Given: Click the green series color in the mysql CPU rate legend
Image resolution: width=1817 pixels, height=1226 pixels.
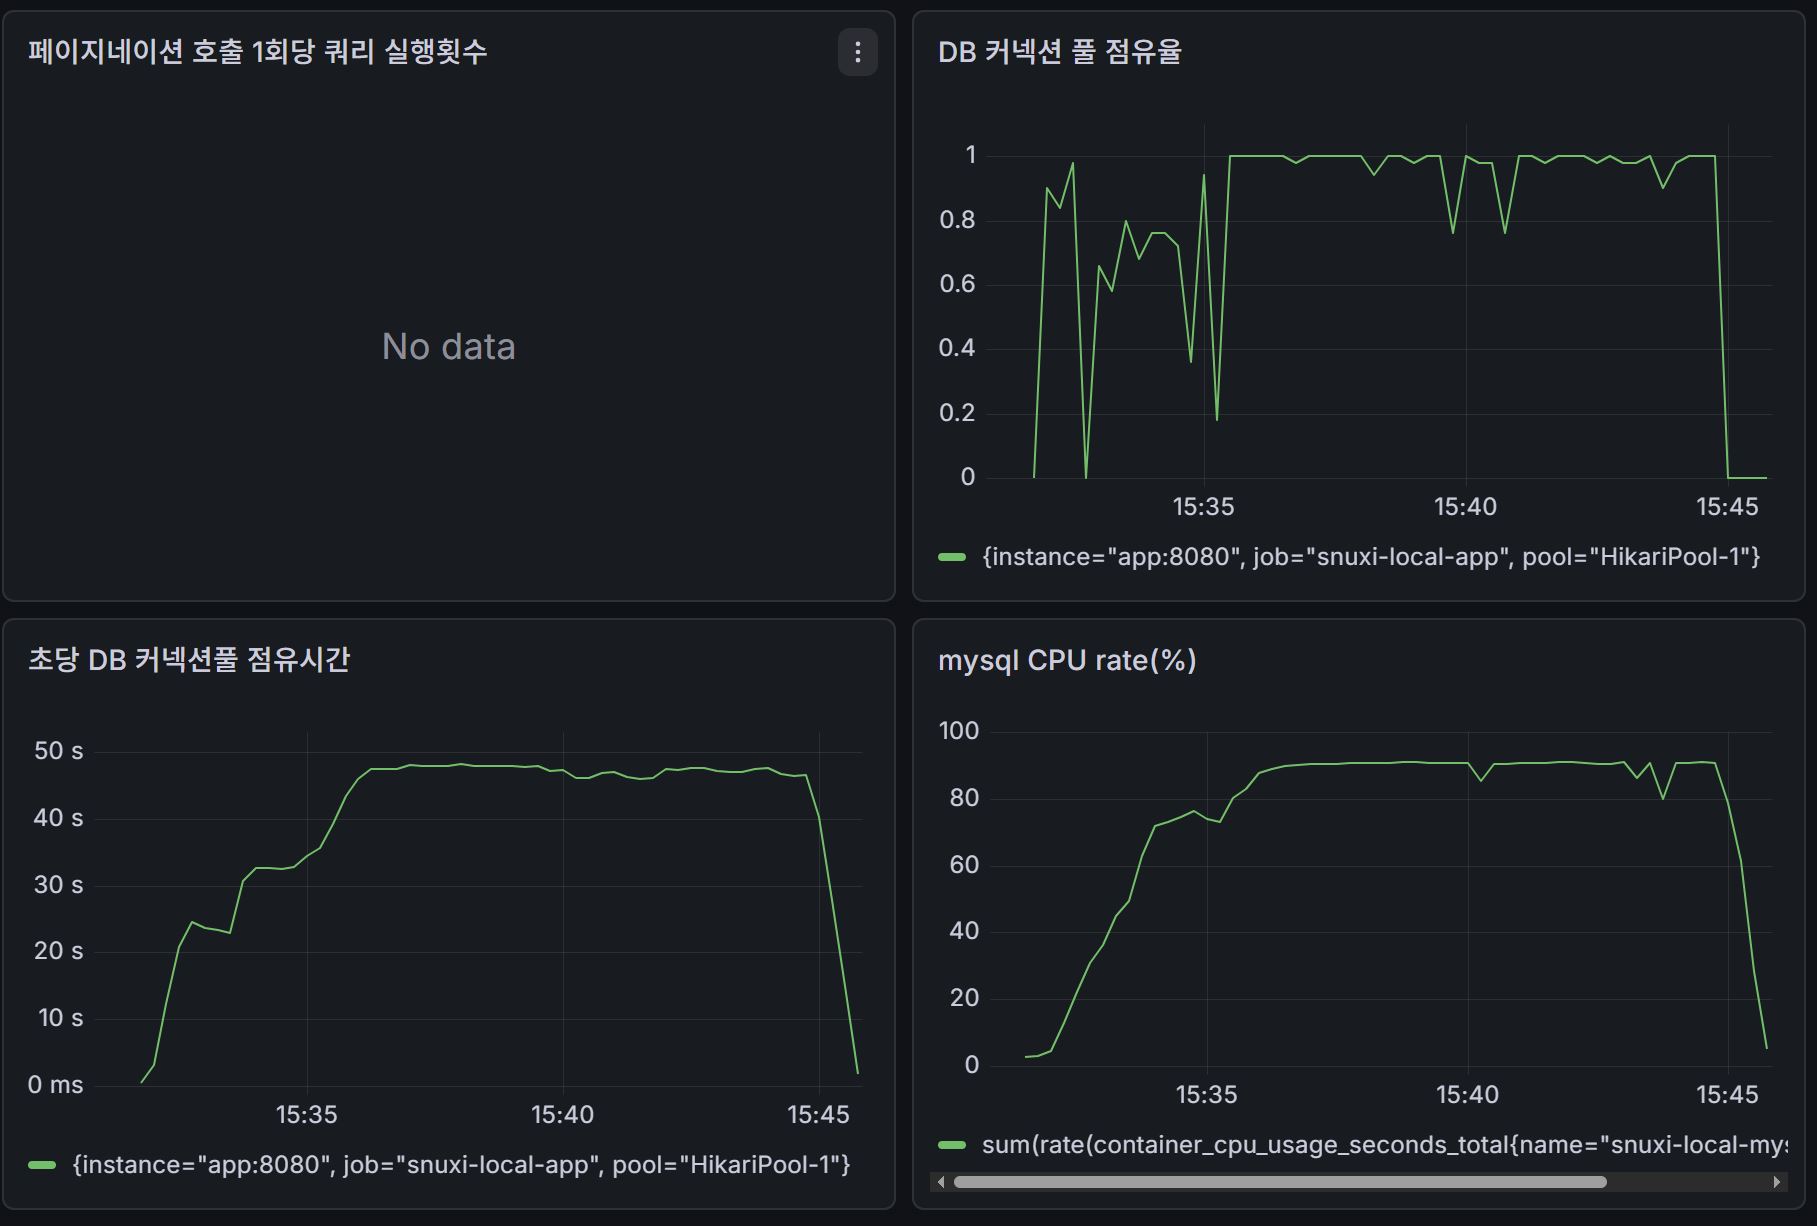Looking at the screenshot, I should [952, 1145].
